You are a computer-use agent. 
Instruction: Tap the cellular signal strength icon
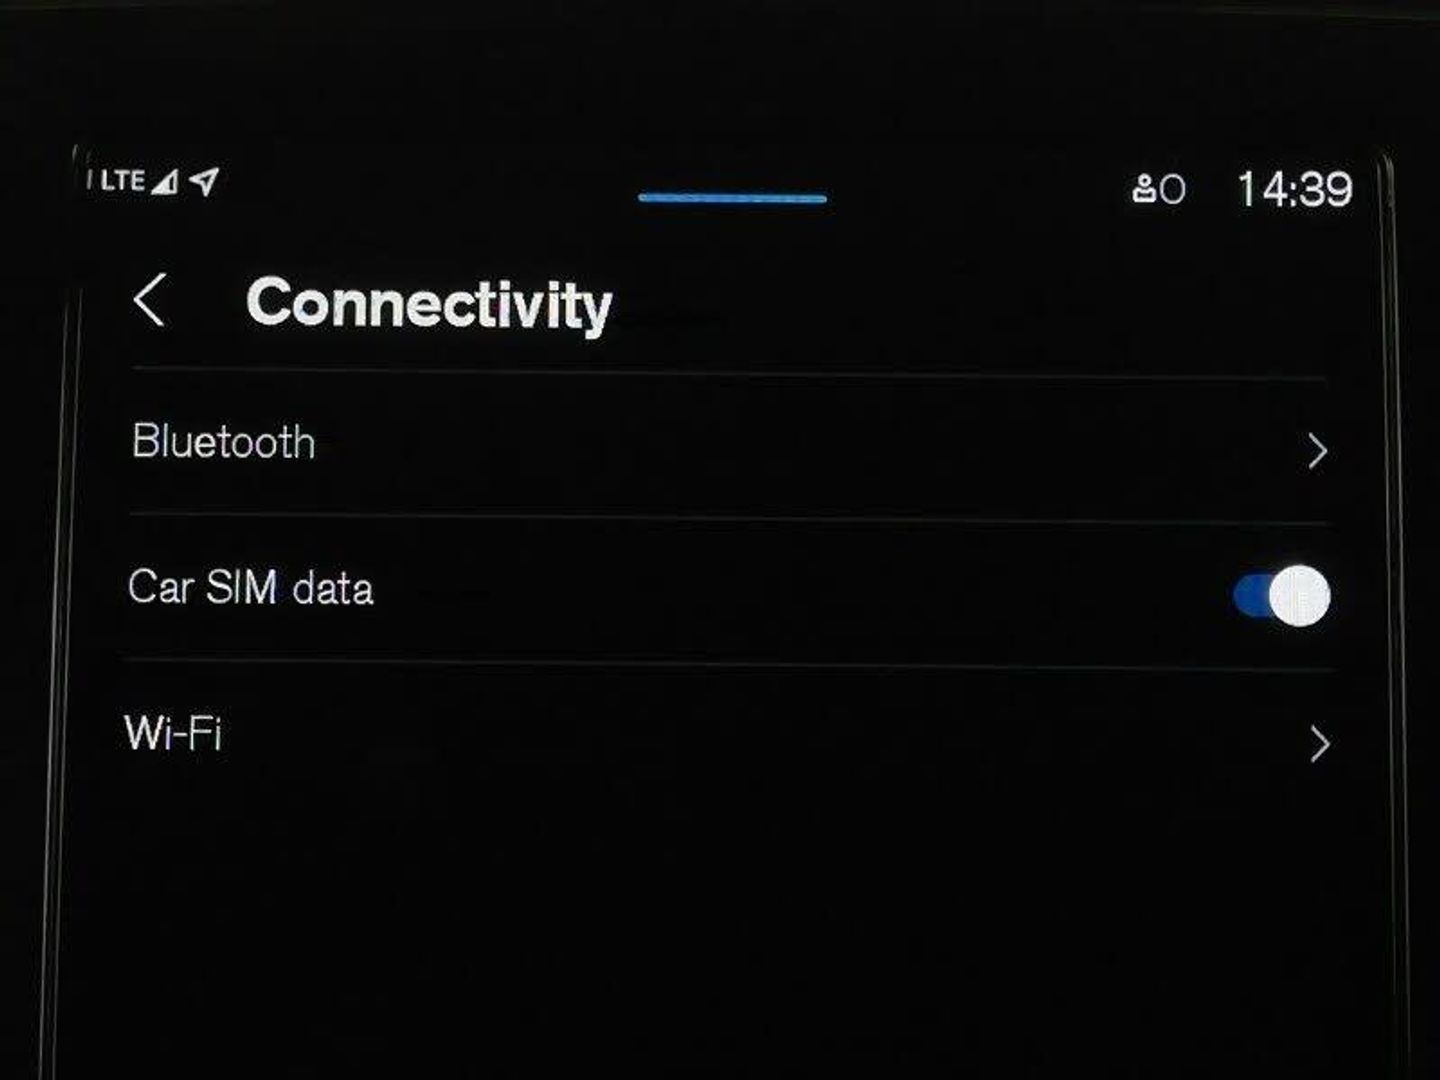coord(165,181)
